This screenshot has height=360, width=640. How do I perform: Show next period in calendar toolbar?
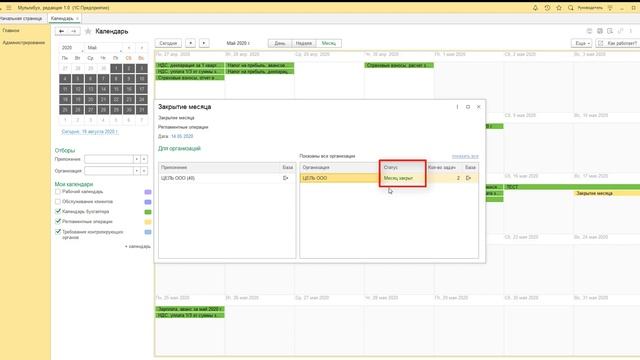coord(204,43)
